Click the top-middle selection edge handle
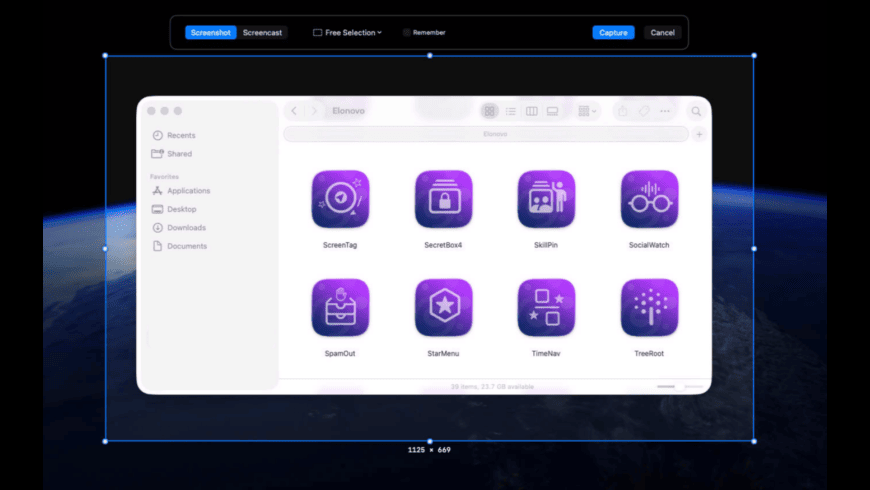 [x=430, y=55]
